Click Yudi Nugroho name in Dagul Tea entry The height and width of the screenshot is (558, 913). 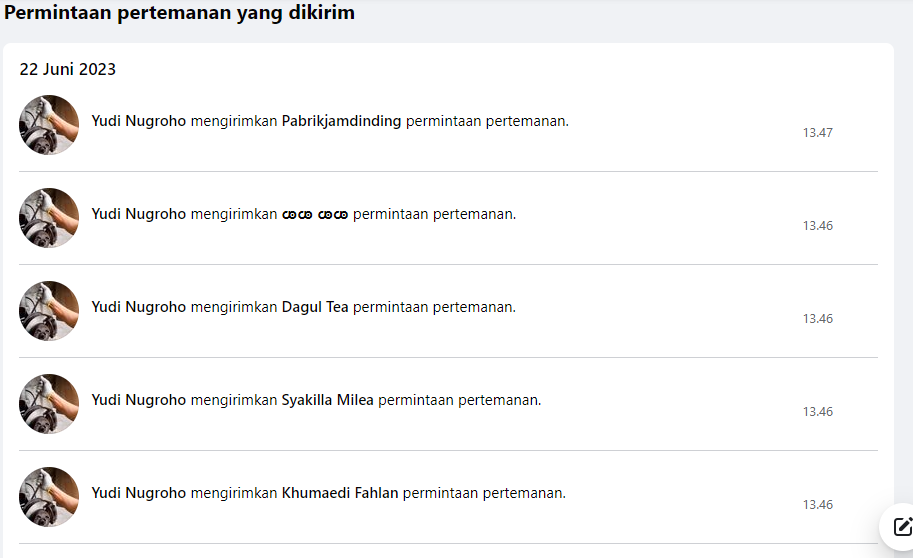click(139, 307)
